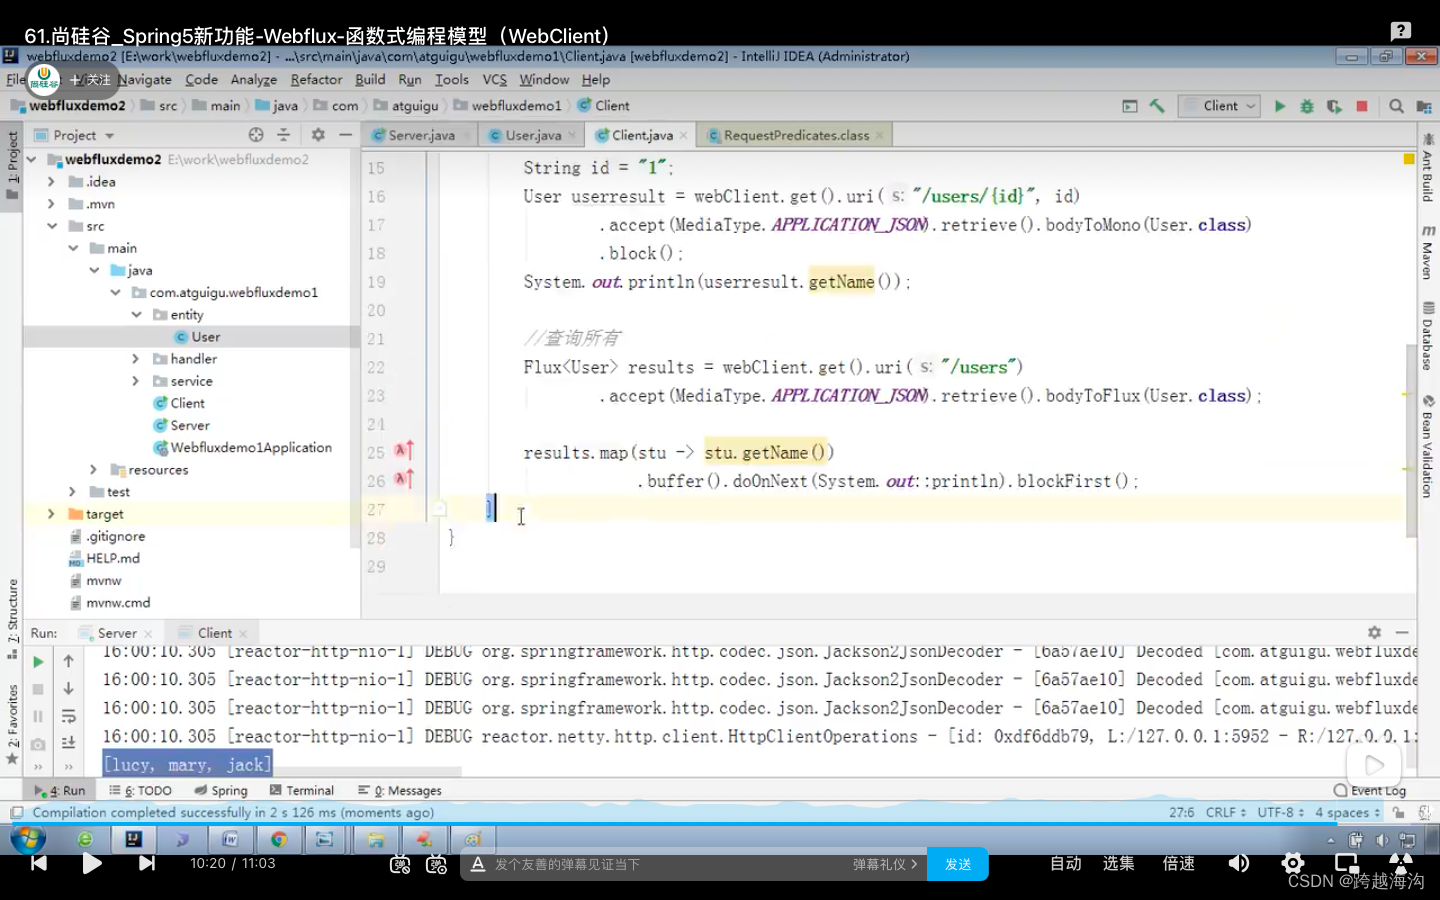Expand the .idea folder
Screen dimensions: 1440x900
pos(51,181)
